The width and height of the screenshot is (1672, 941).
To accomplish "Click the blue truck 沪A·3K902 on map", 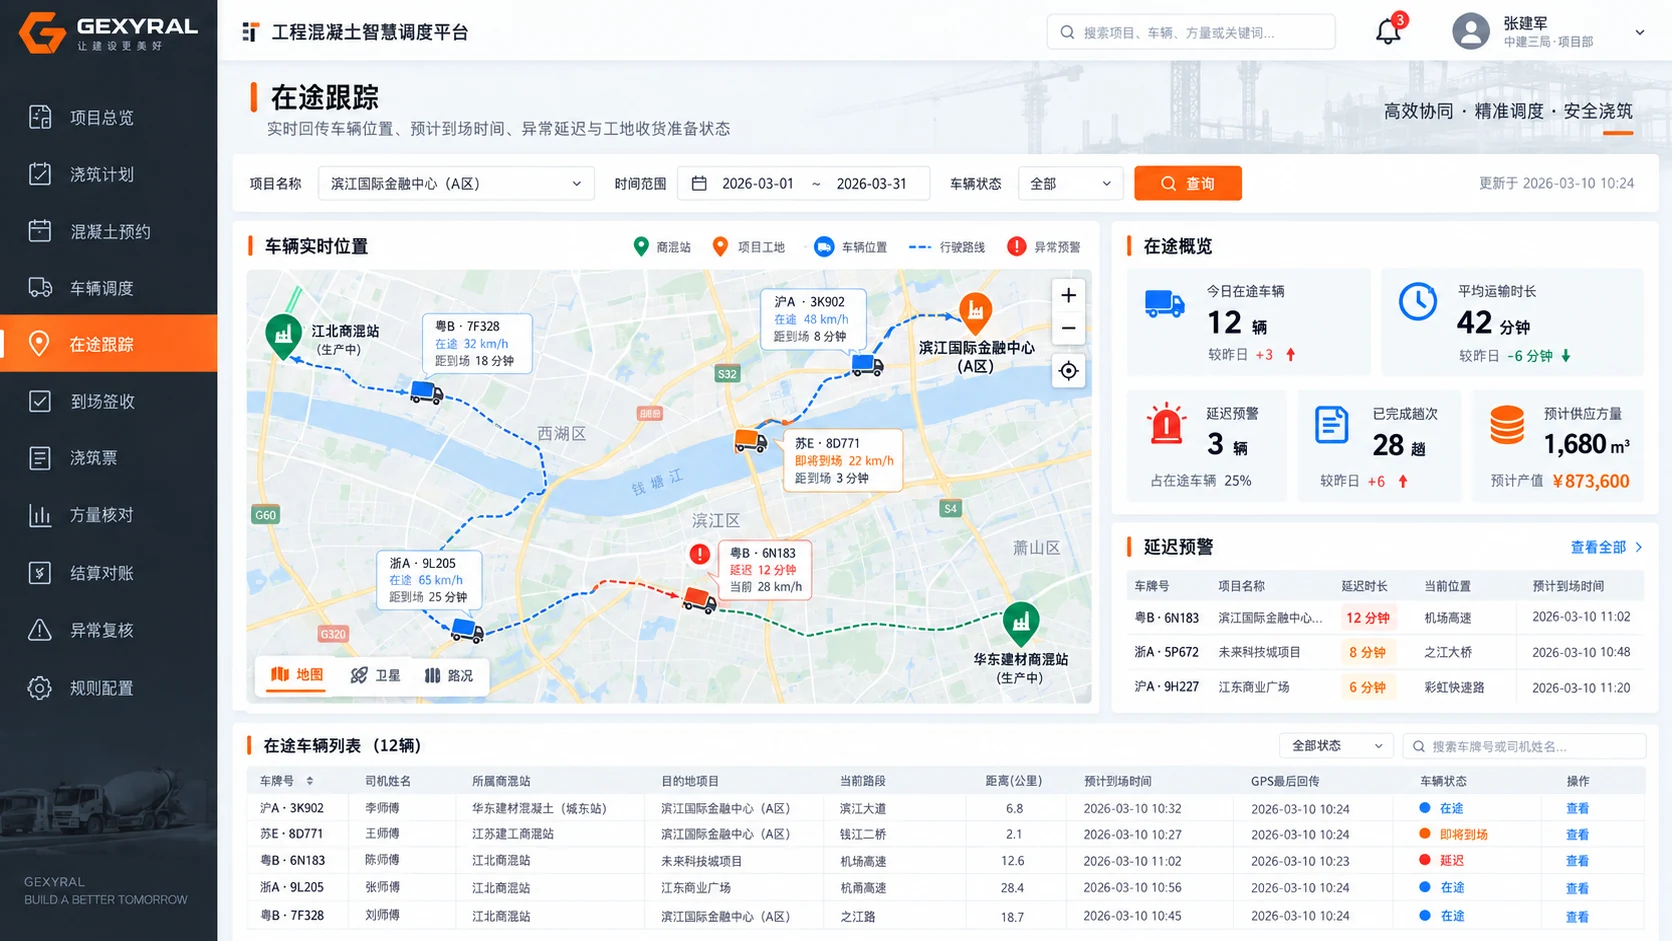I will coord(867,365).
